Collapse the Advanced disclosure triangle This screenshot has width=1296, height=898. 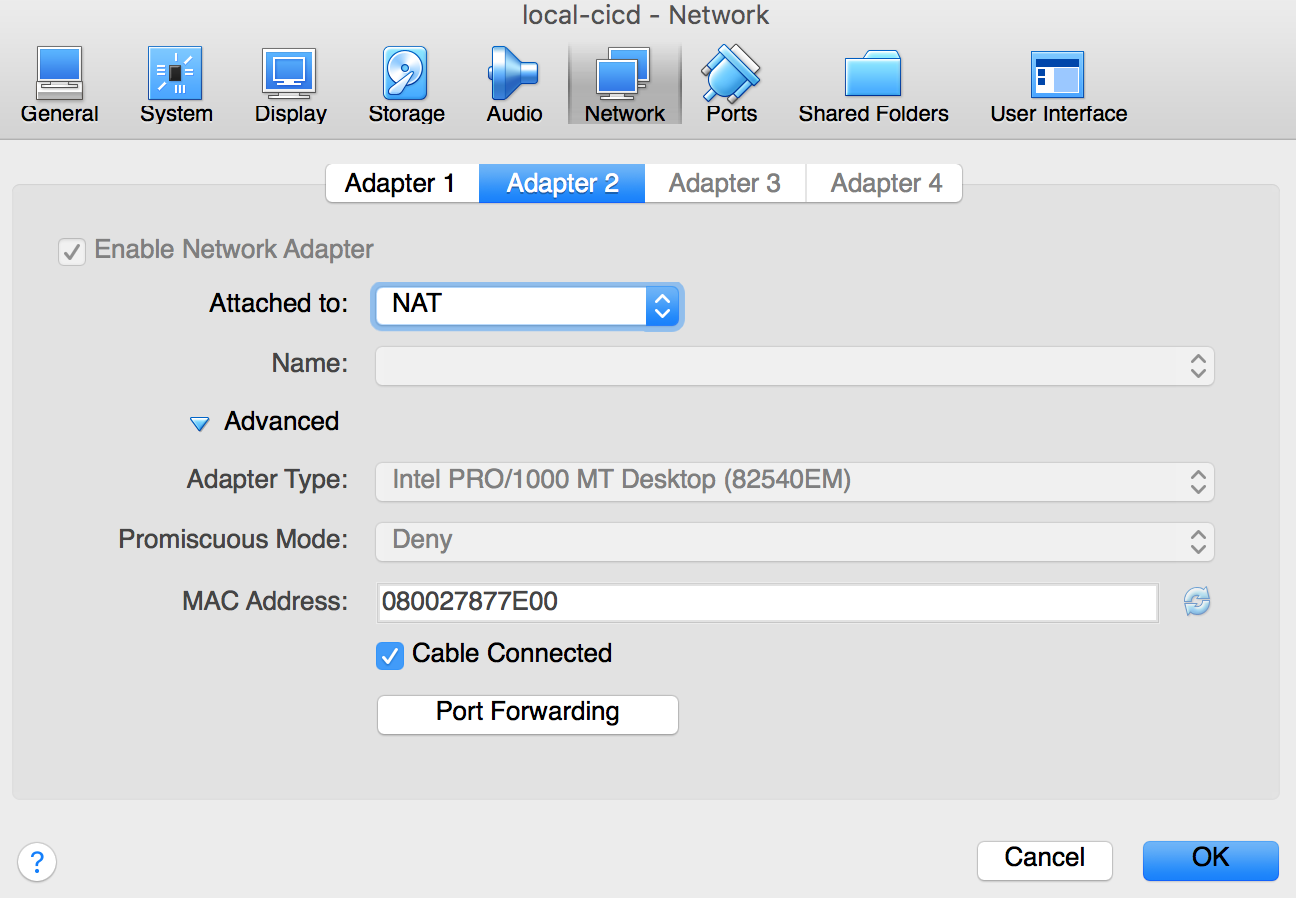[200, 423]
